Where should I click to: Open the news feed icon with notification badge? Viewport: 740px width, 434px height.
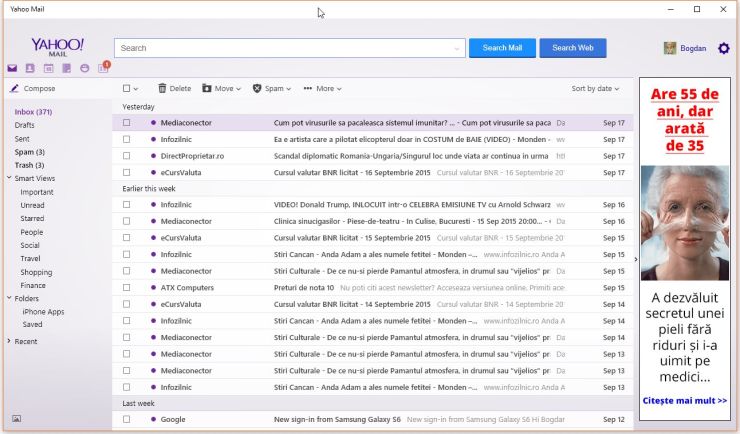coord(102,68)
